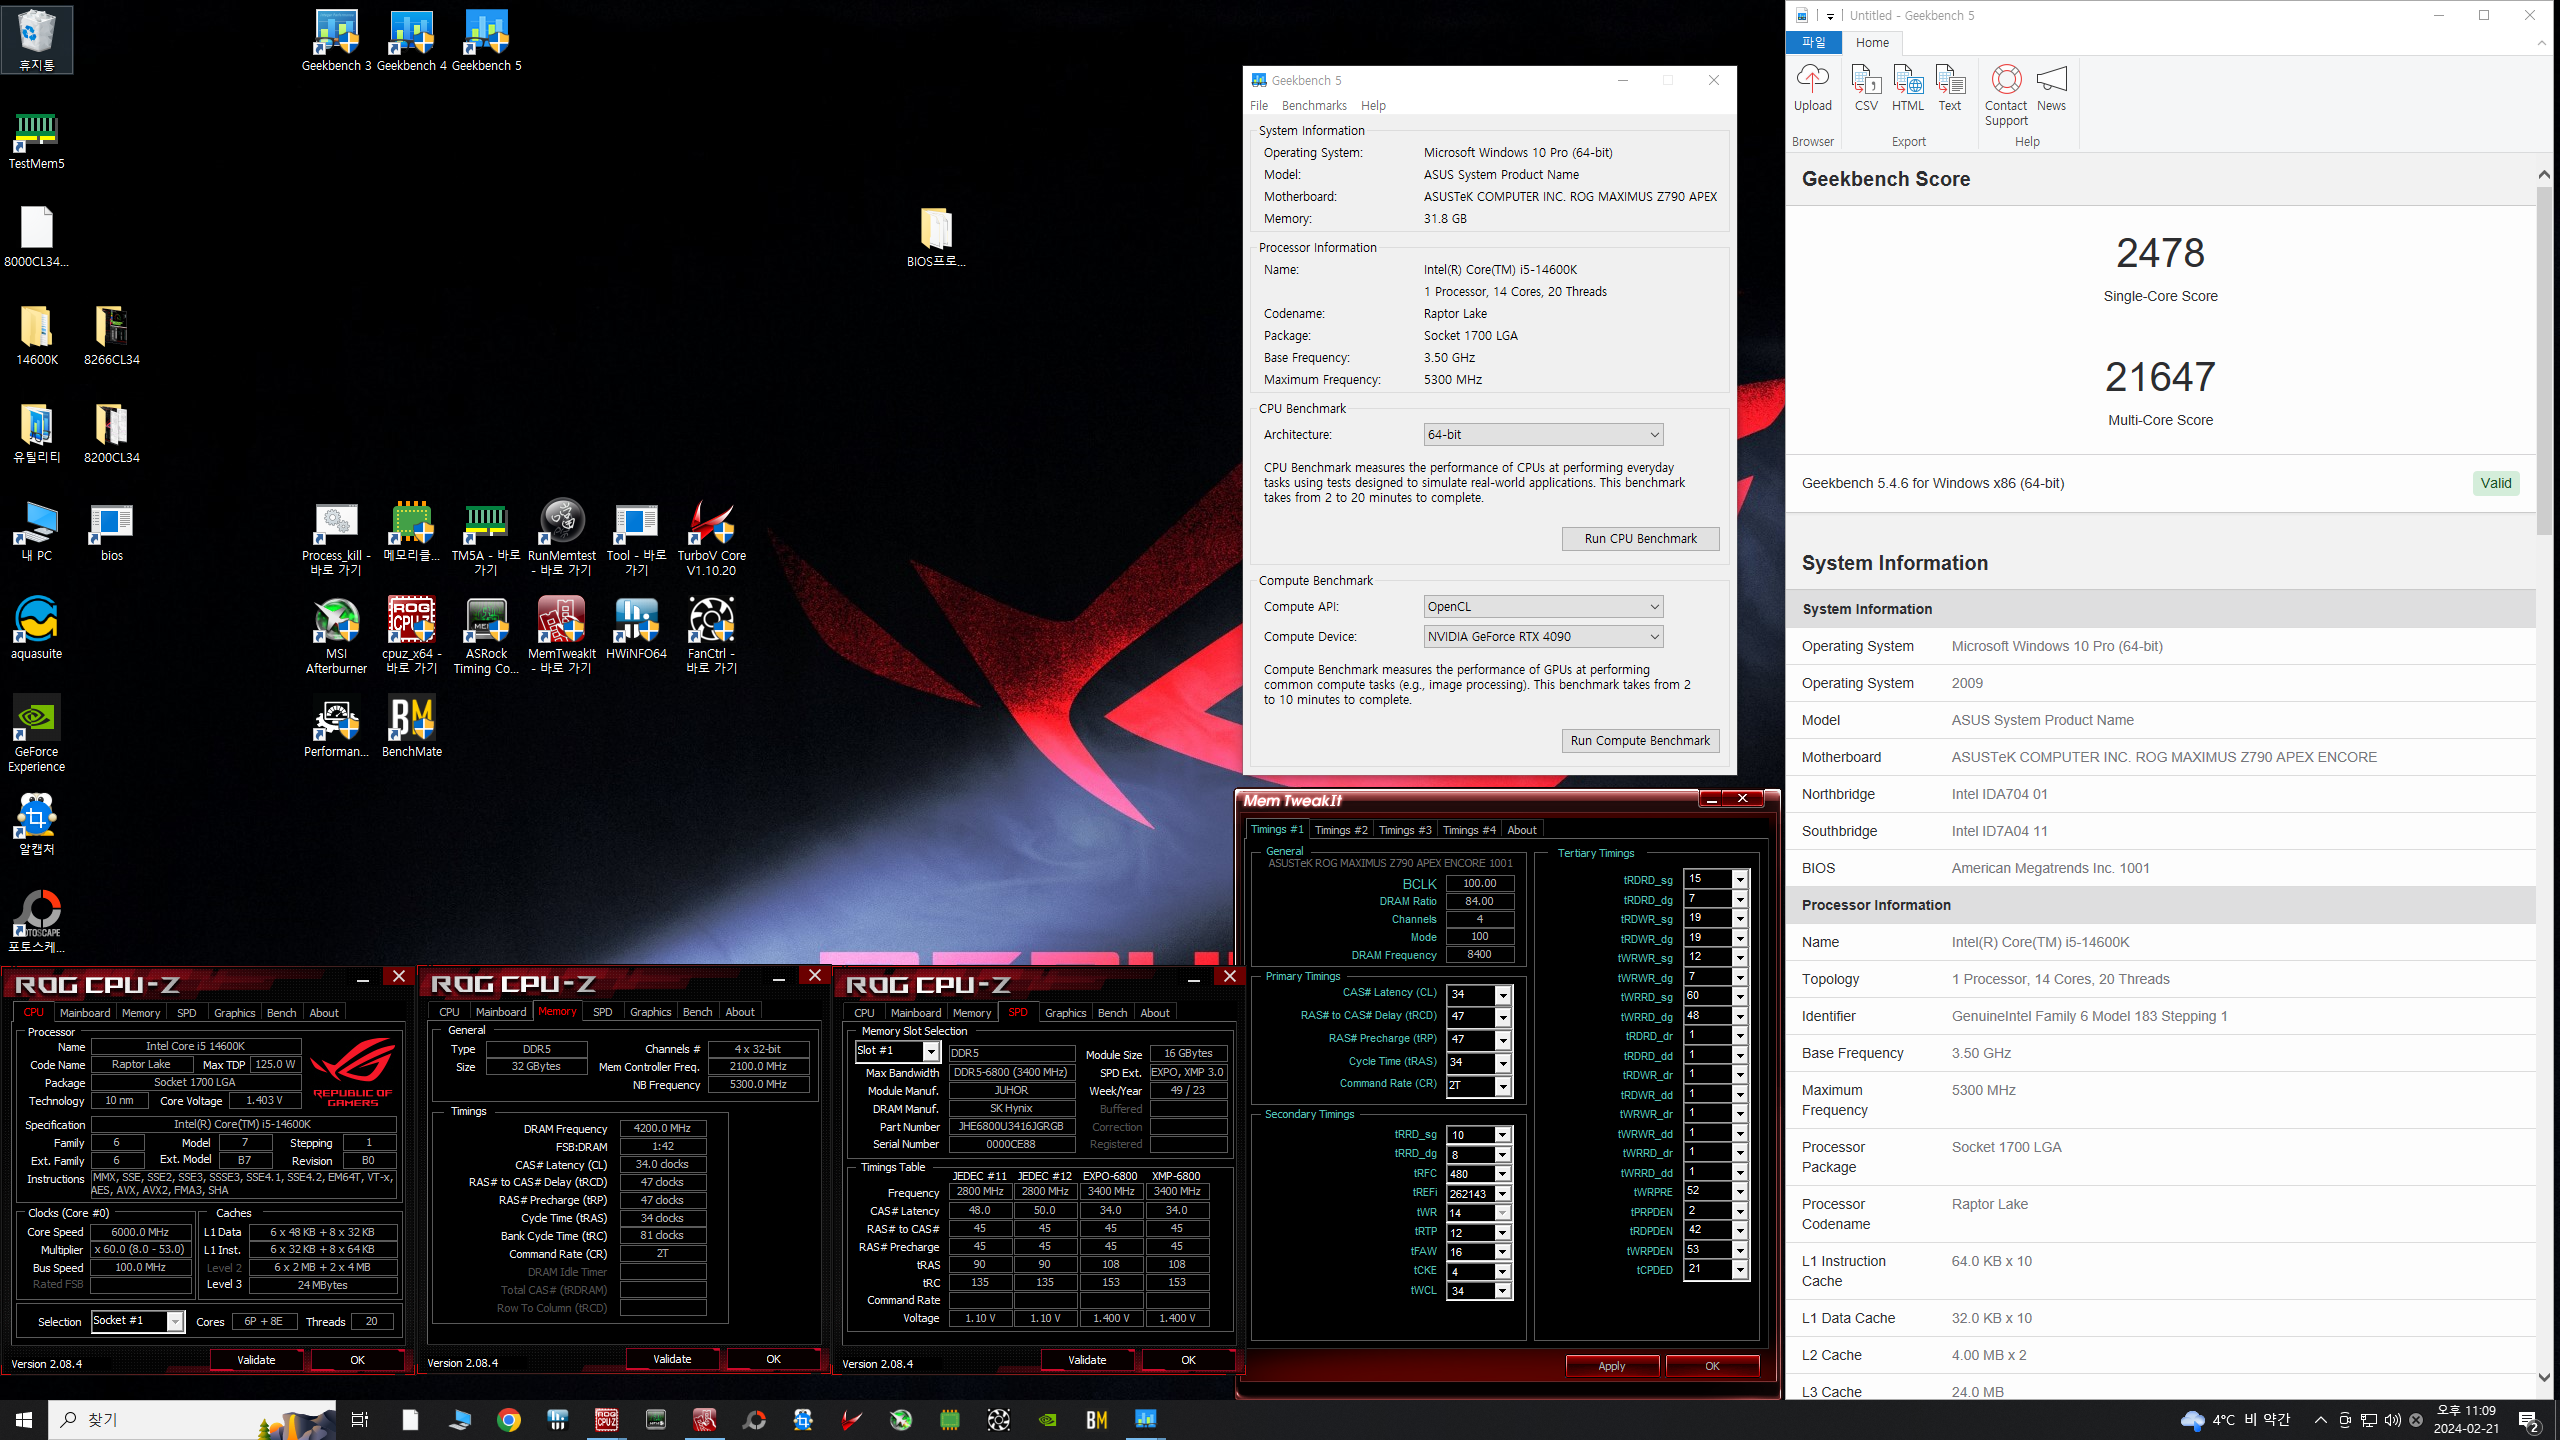Switch to Timings #3 tab in MemTweakIt
This screenshot has width=2560, height=1440.
(1404, 830)
